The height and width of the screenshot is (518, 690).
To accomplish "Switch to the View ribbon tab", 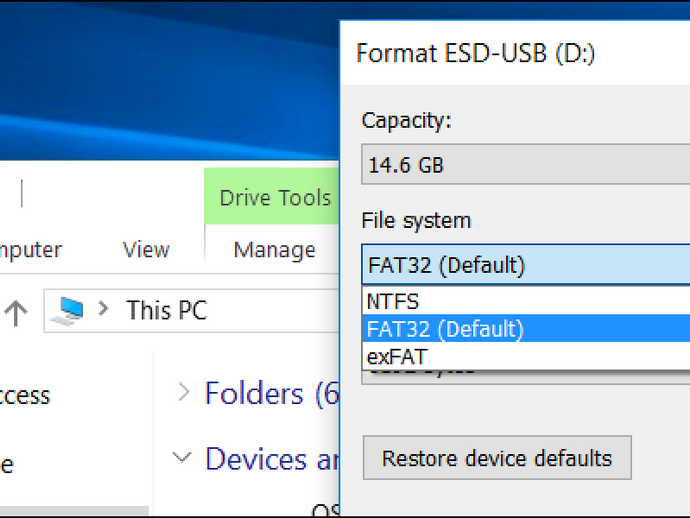I will [x=146, y=250].
